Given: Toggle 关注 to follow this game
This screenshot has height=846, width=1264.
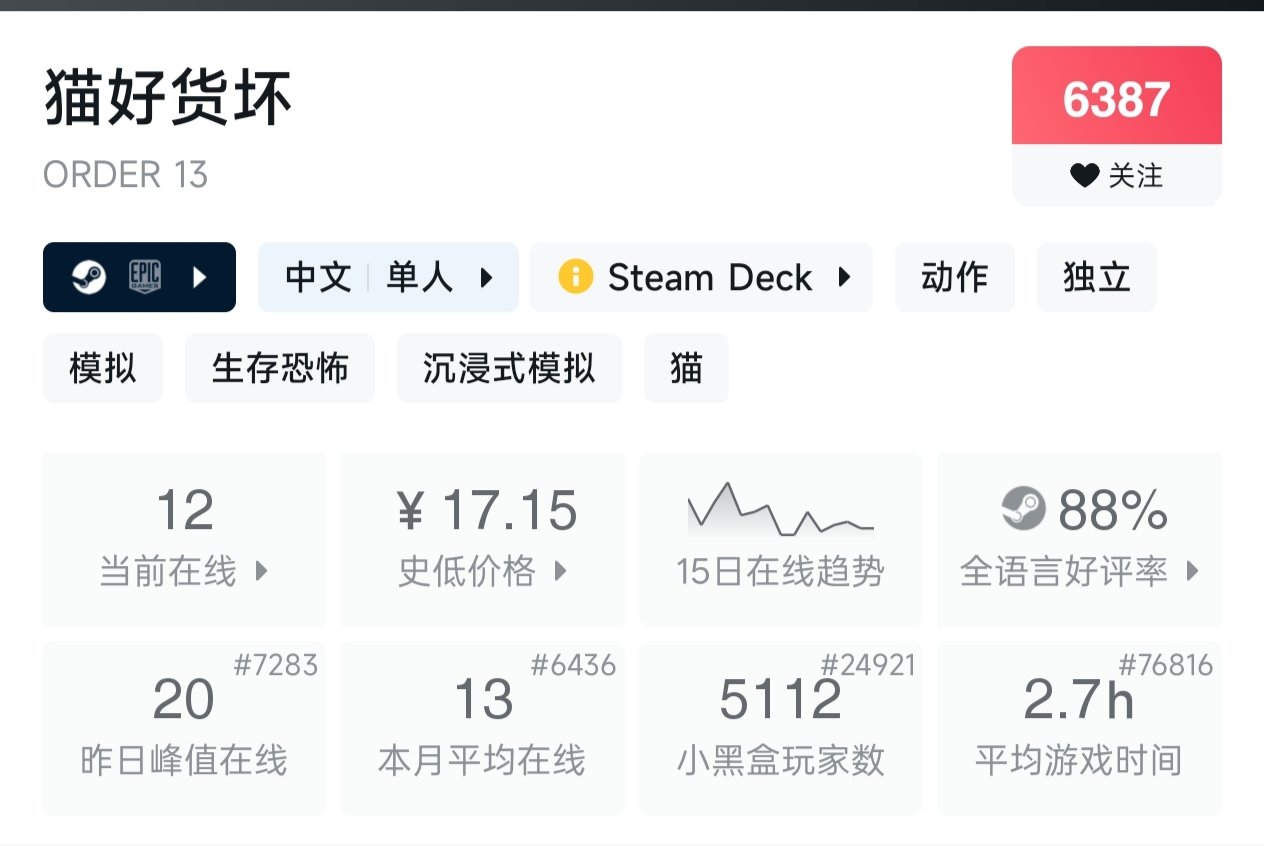Looking at the screenshot, I should [1117, 176].
